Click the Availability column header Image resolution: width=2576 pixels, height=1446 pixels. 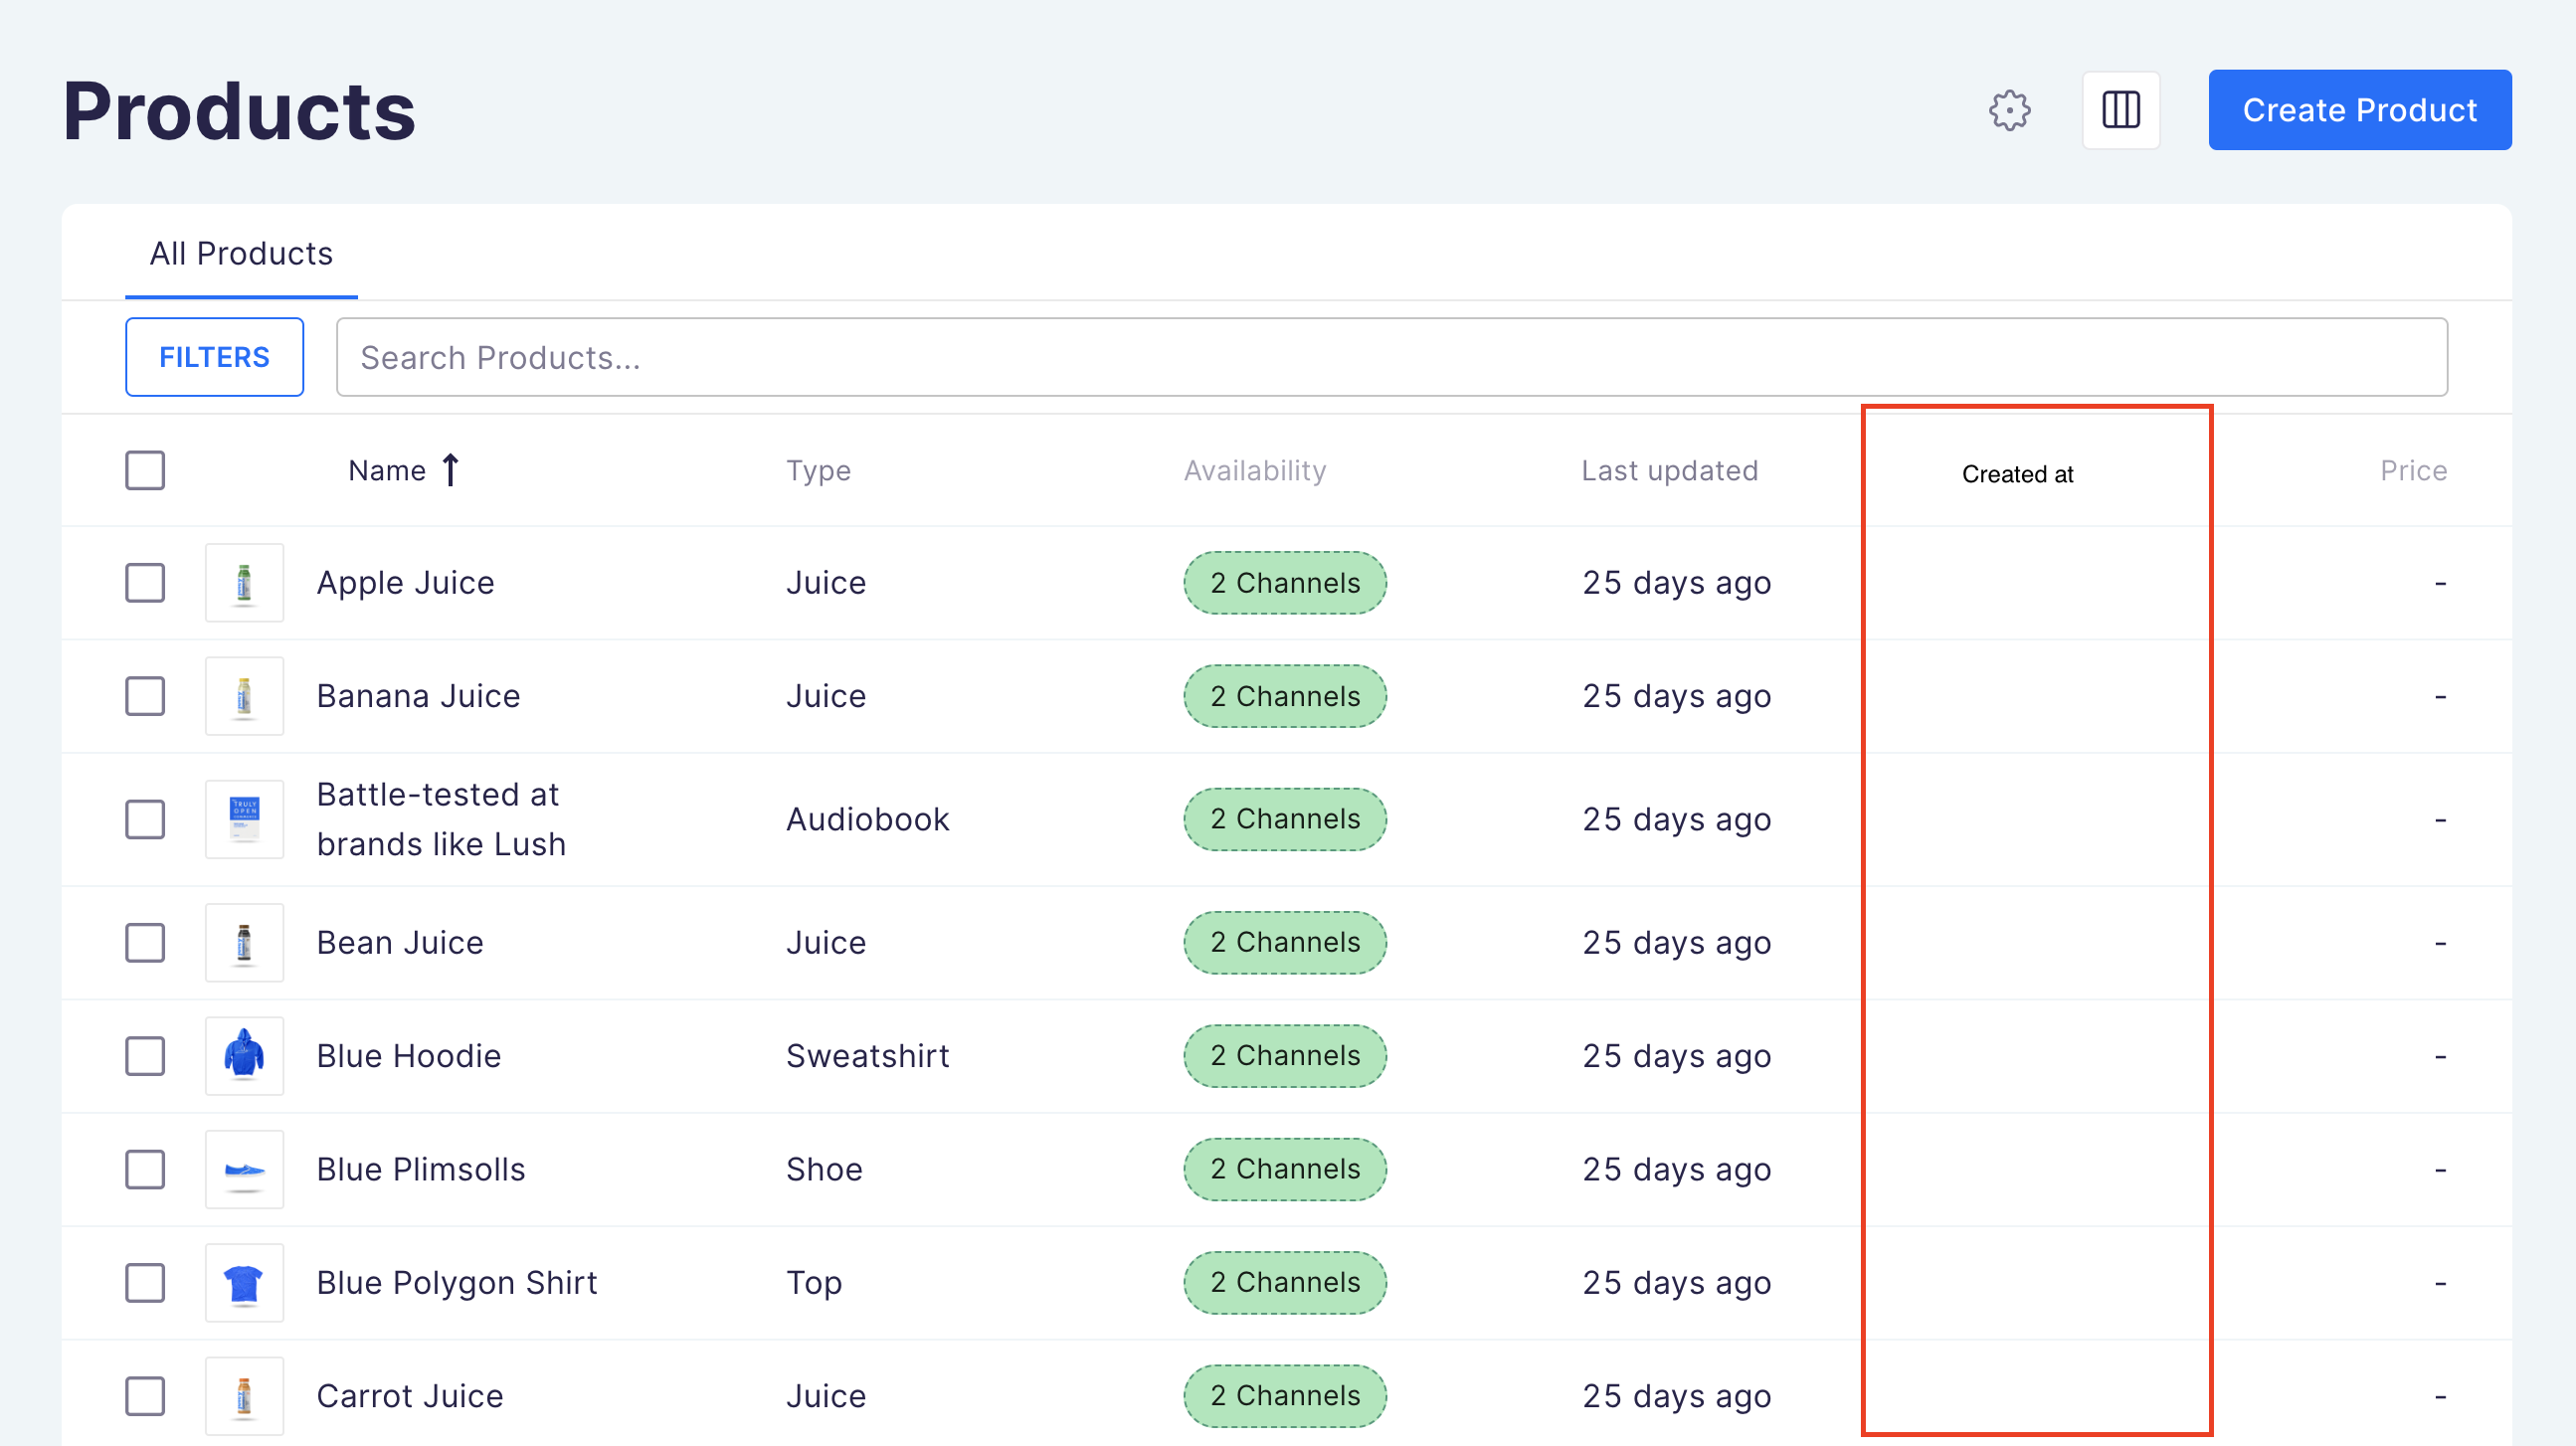click(x=1255, y=470)
